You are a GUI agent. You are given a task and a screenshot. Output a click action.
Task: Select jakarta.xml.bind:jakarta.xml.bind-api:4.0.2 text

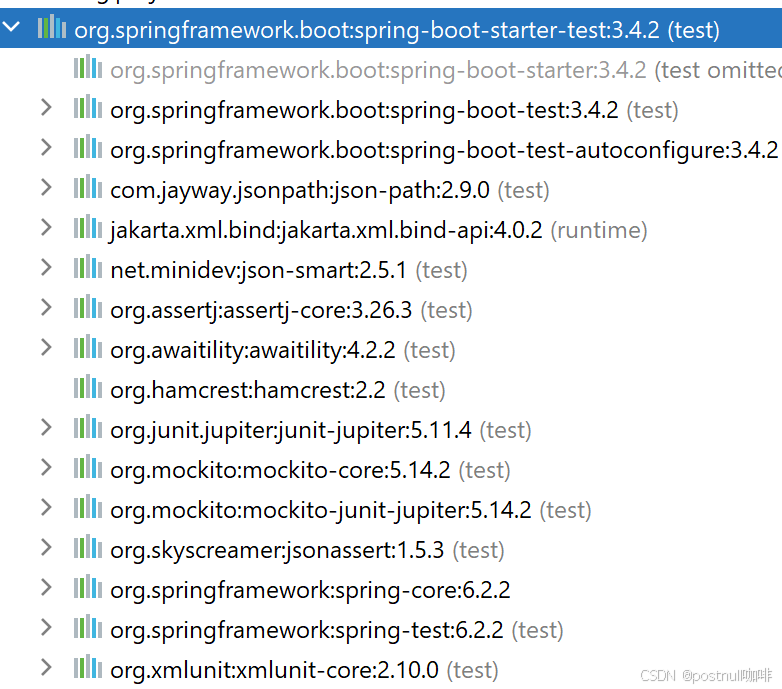(326, 230)
